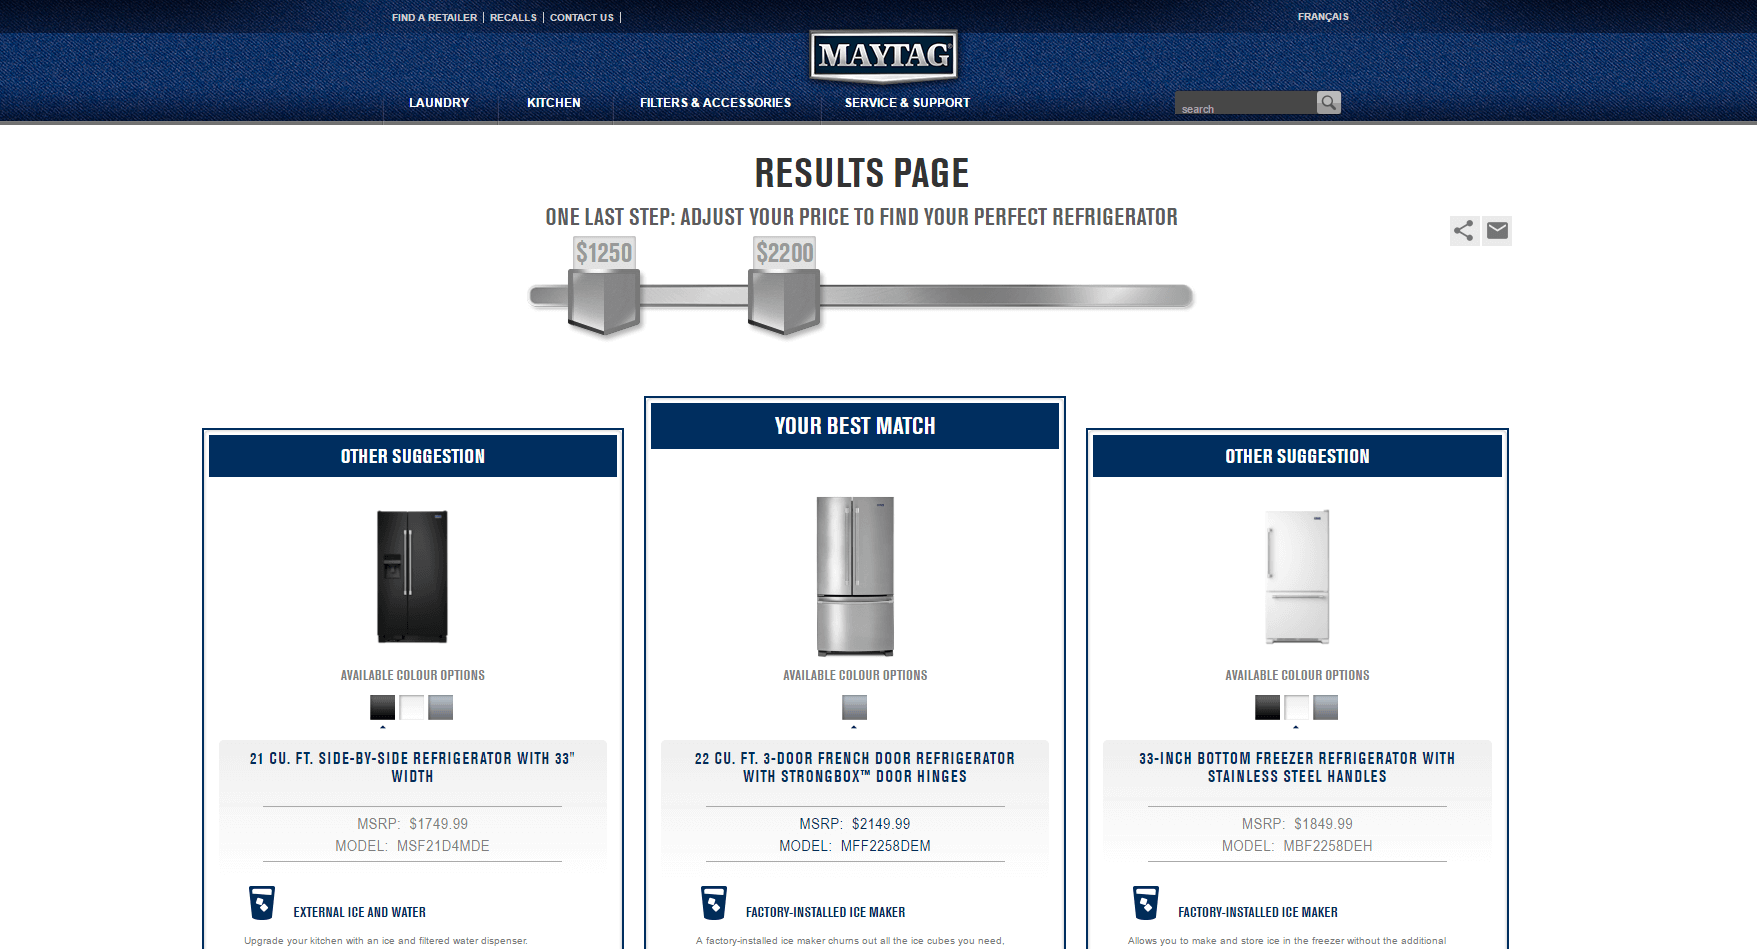The image size is (1757, 949).
Task: Click ice maker icon under MBF2258DEH
Action: point(1146,902)
